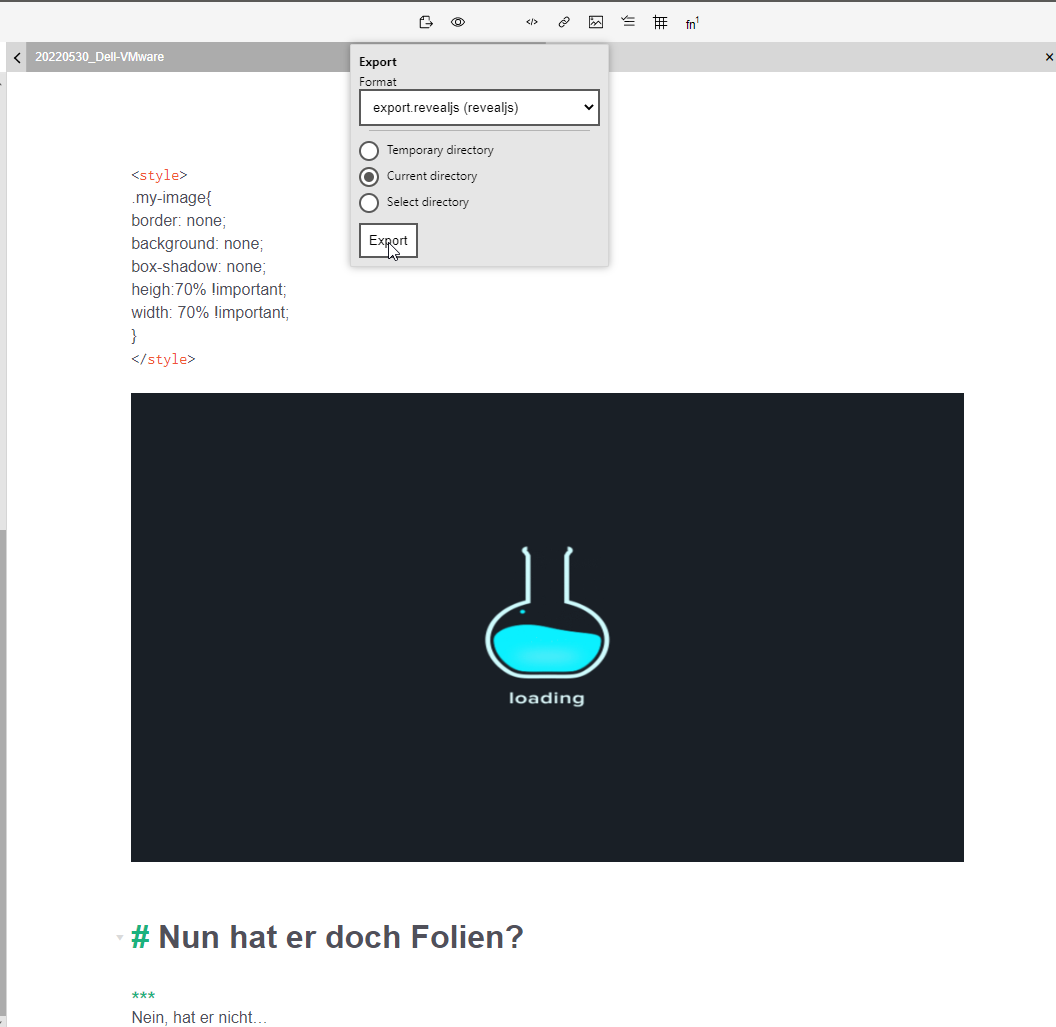Click the heading 'Nun hat er doch Folien?'
Image resolution: width=1056 pixels, height=1027 pixels.
coord(341,937)
